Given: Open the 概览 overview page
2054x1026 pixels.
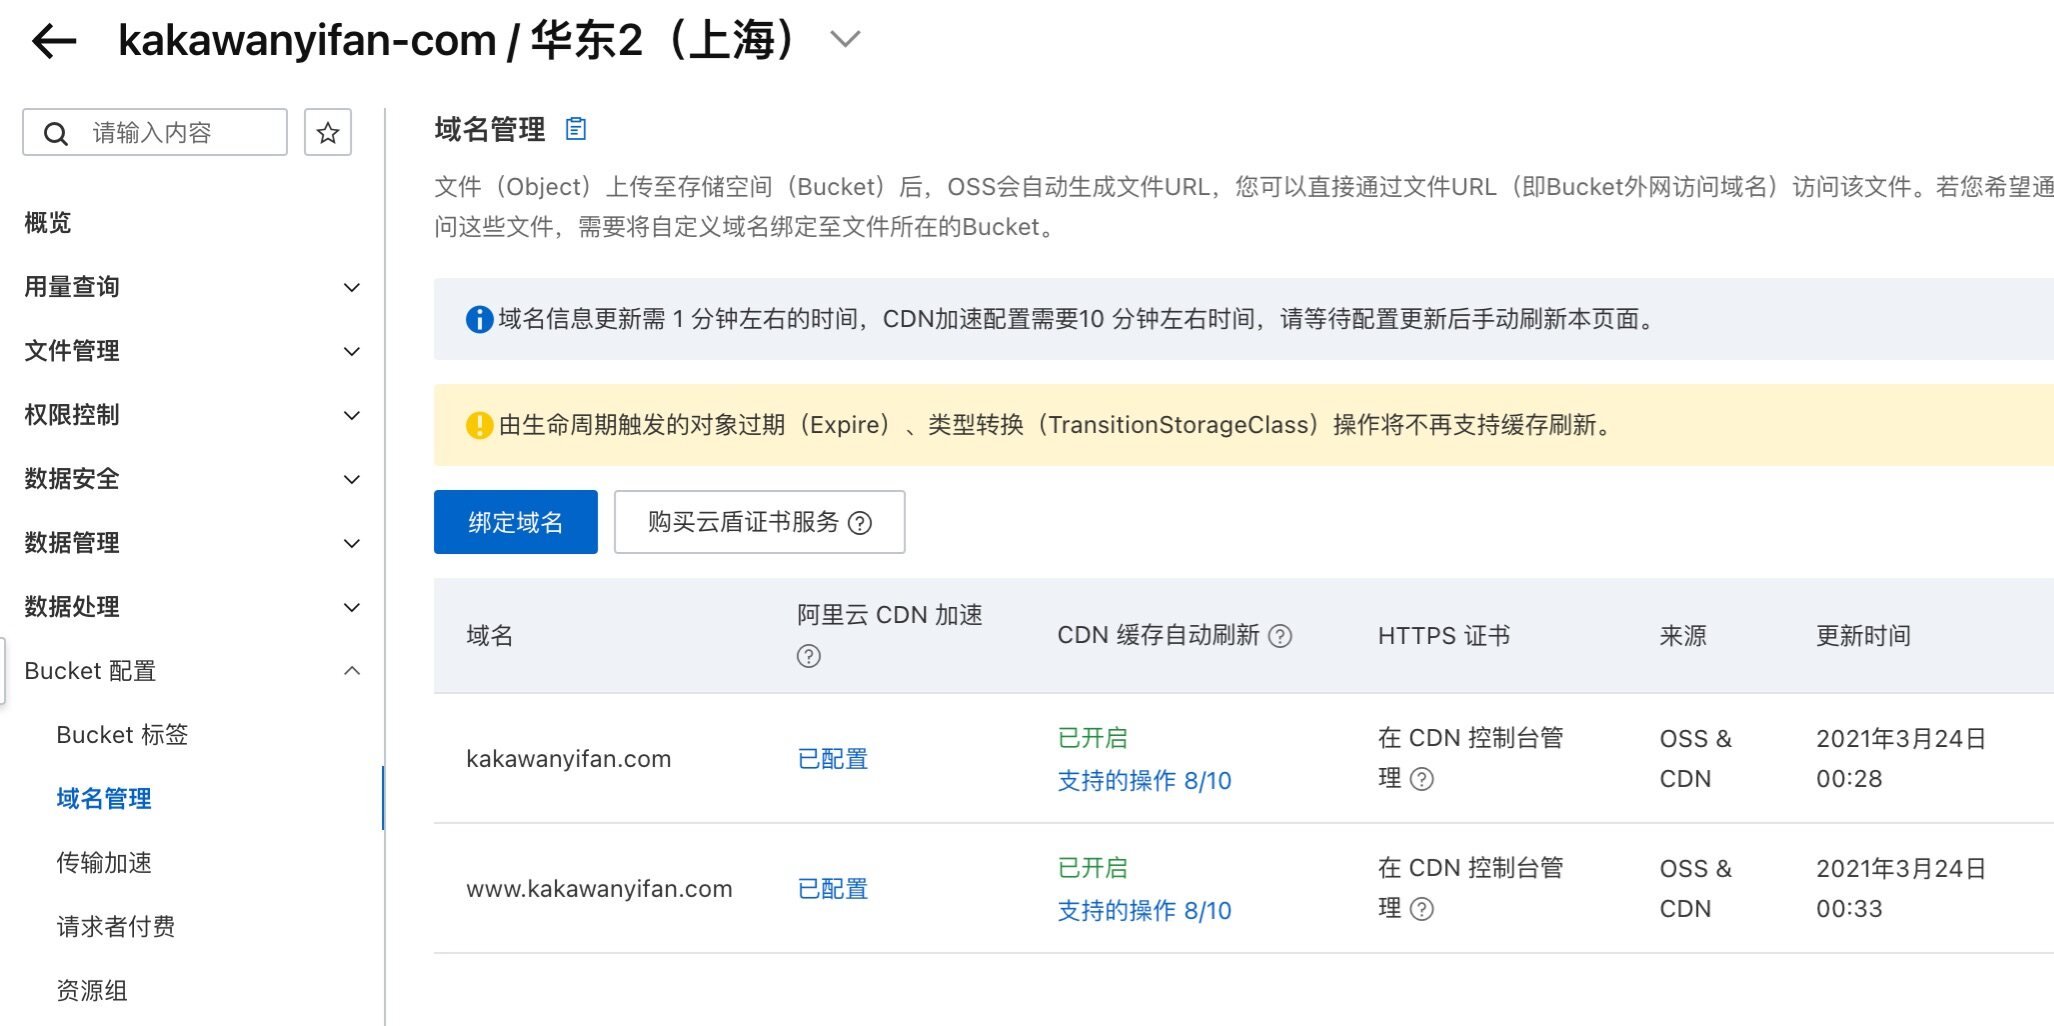Looking at the screenshot, I should [48, 223].
